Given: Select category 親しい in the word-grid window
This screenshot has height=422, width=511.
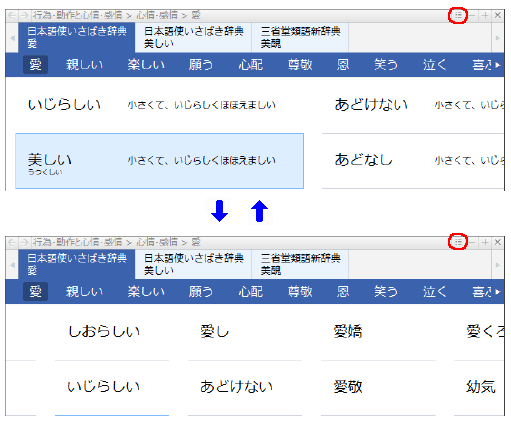Looking at the screenshot, I should pyautogui.click(x=84, y=292).
